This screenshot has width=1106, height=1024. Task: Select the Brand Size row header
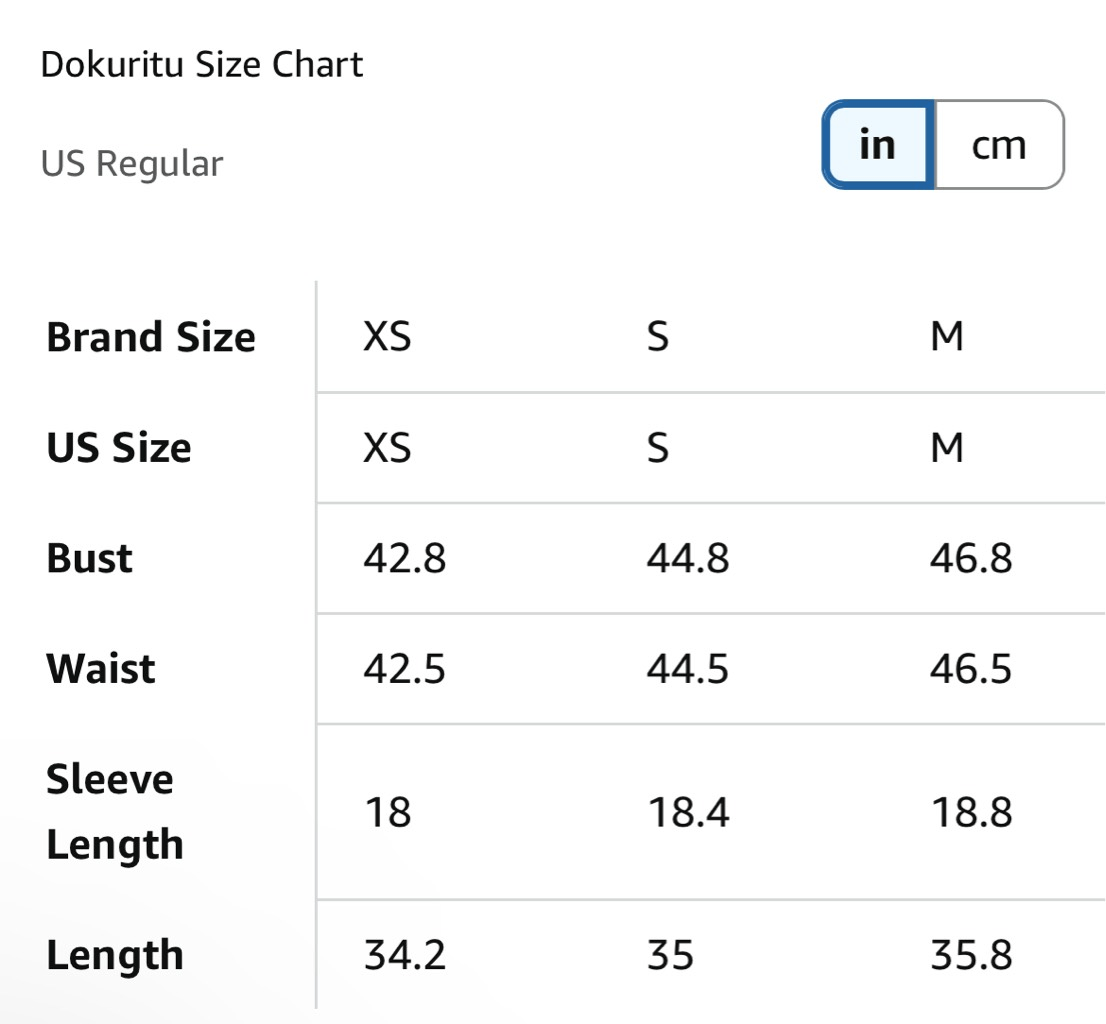pyautogui.click(x=151, y=336)
